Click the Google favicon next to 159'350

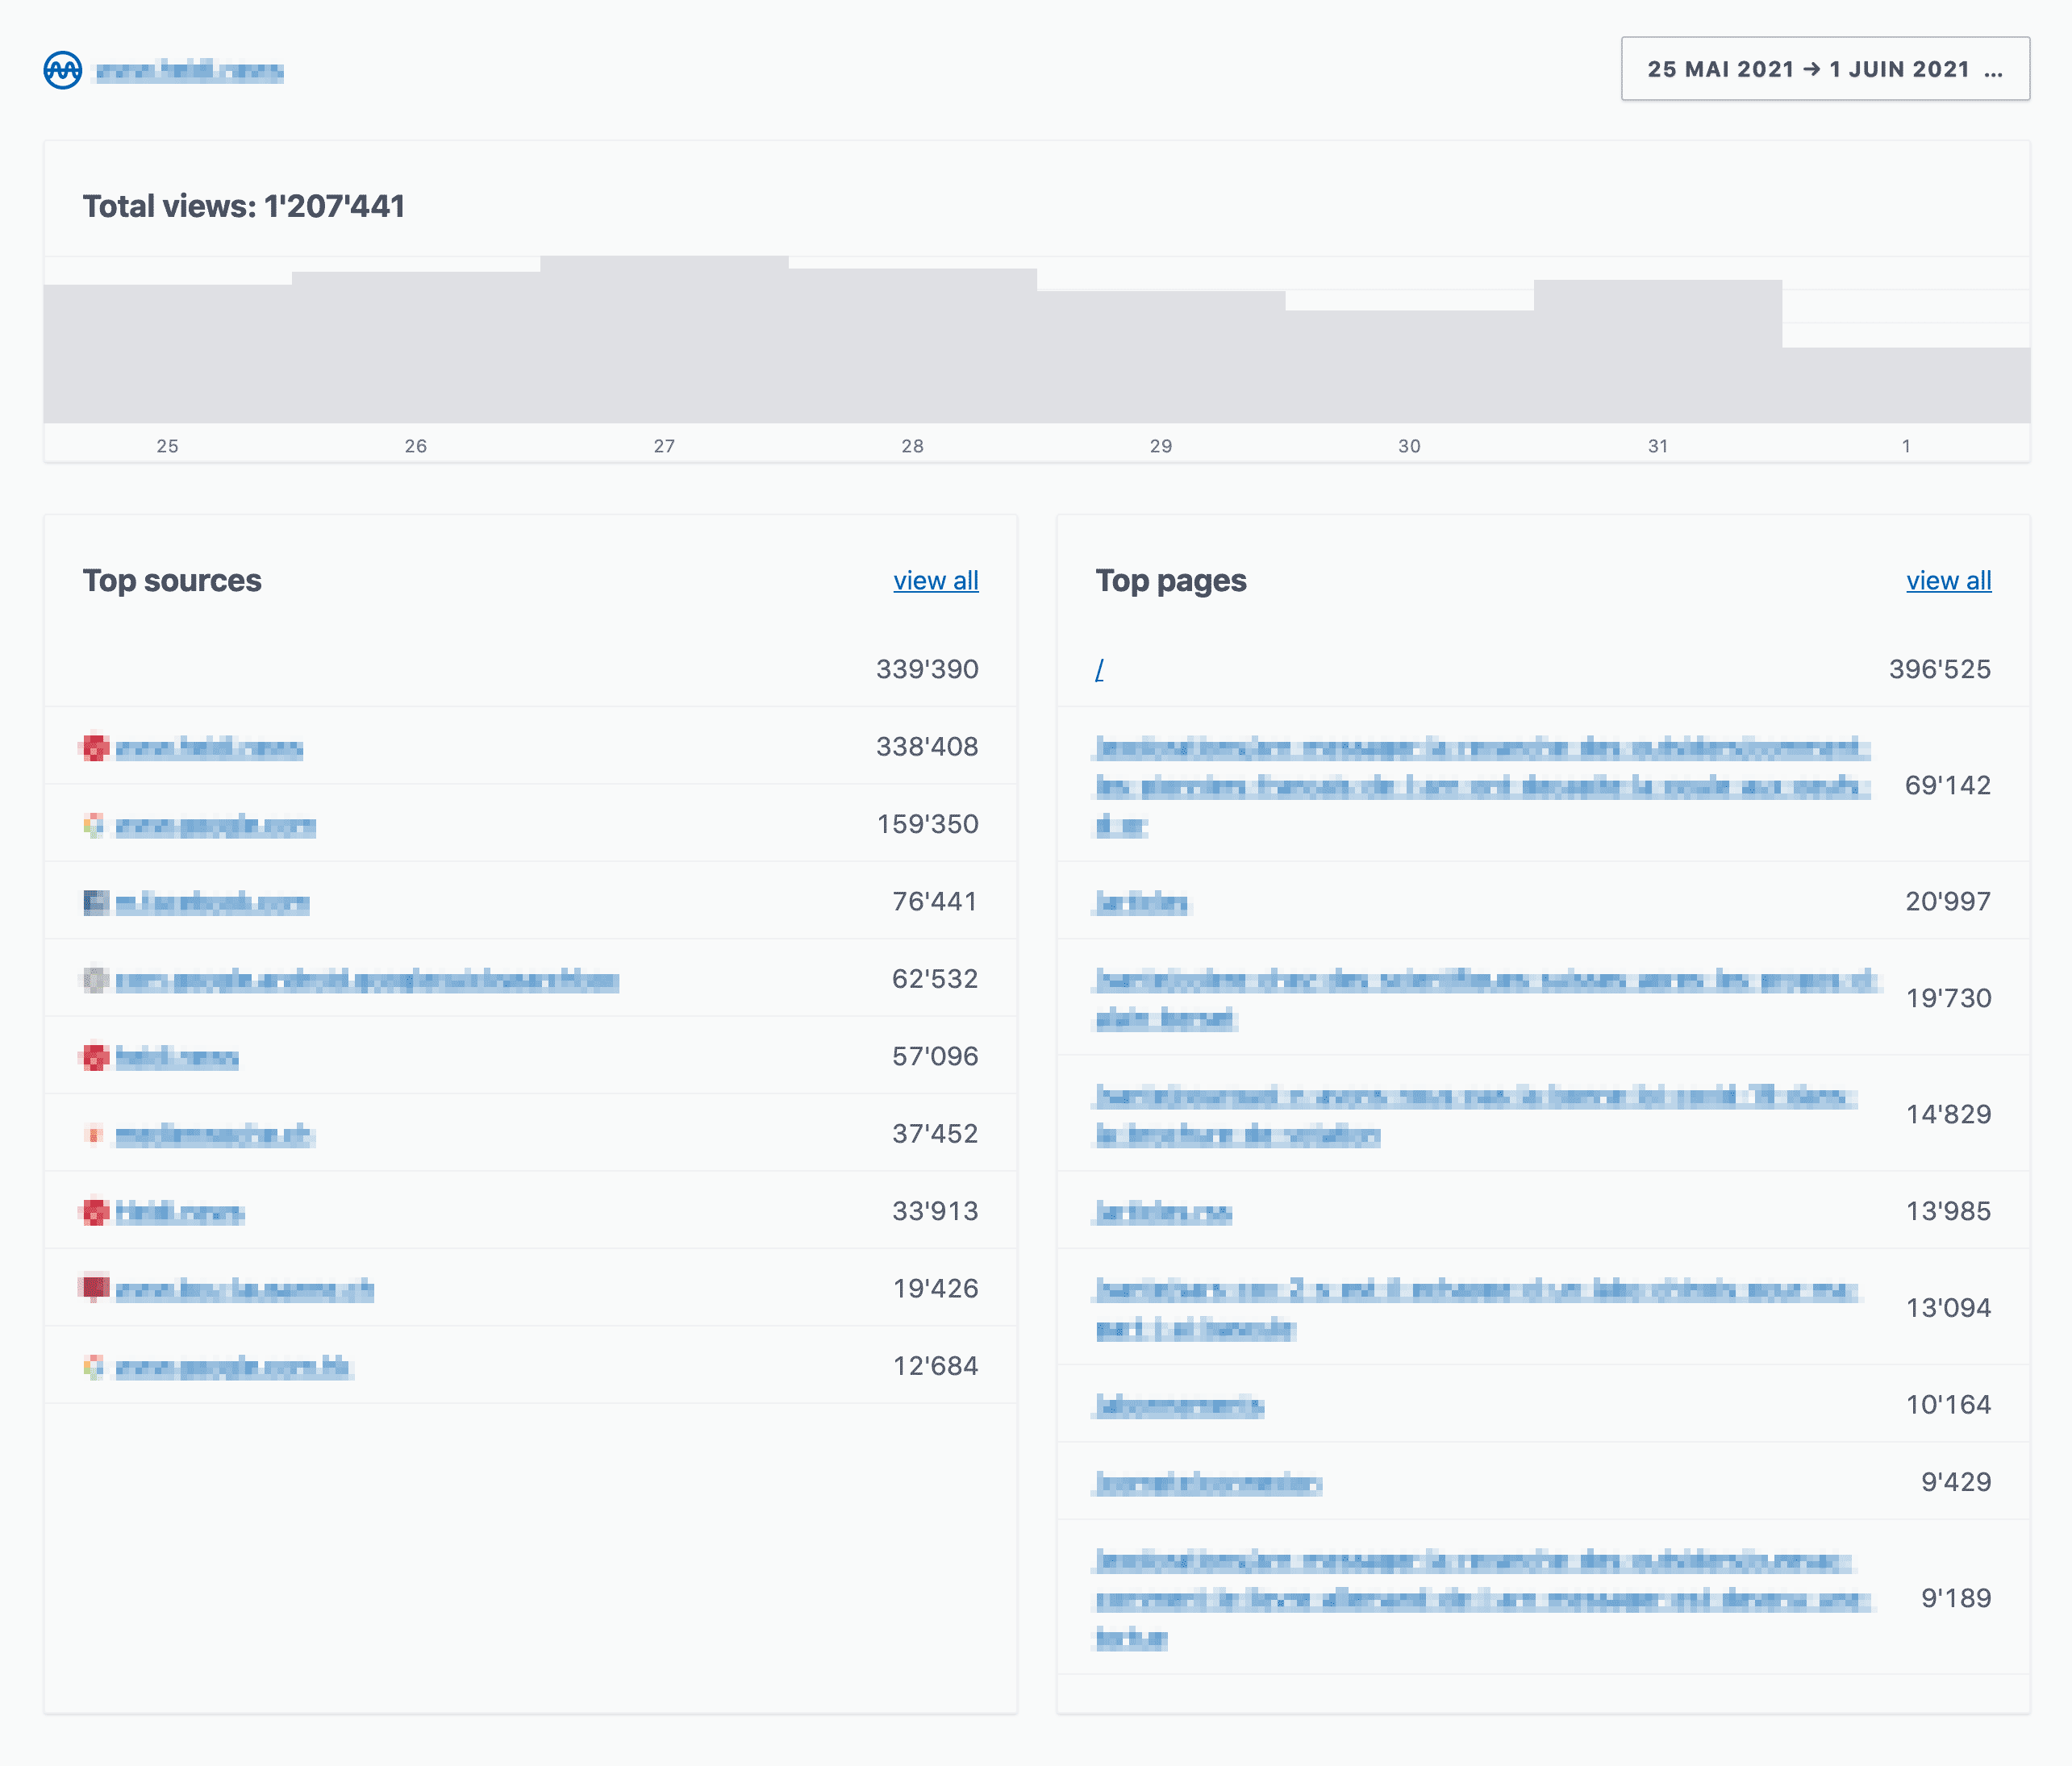[x=94, y=825]
